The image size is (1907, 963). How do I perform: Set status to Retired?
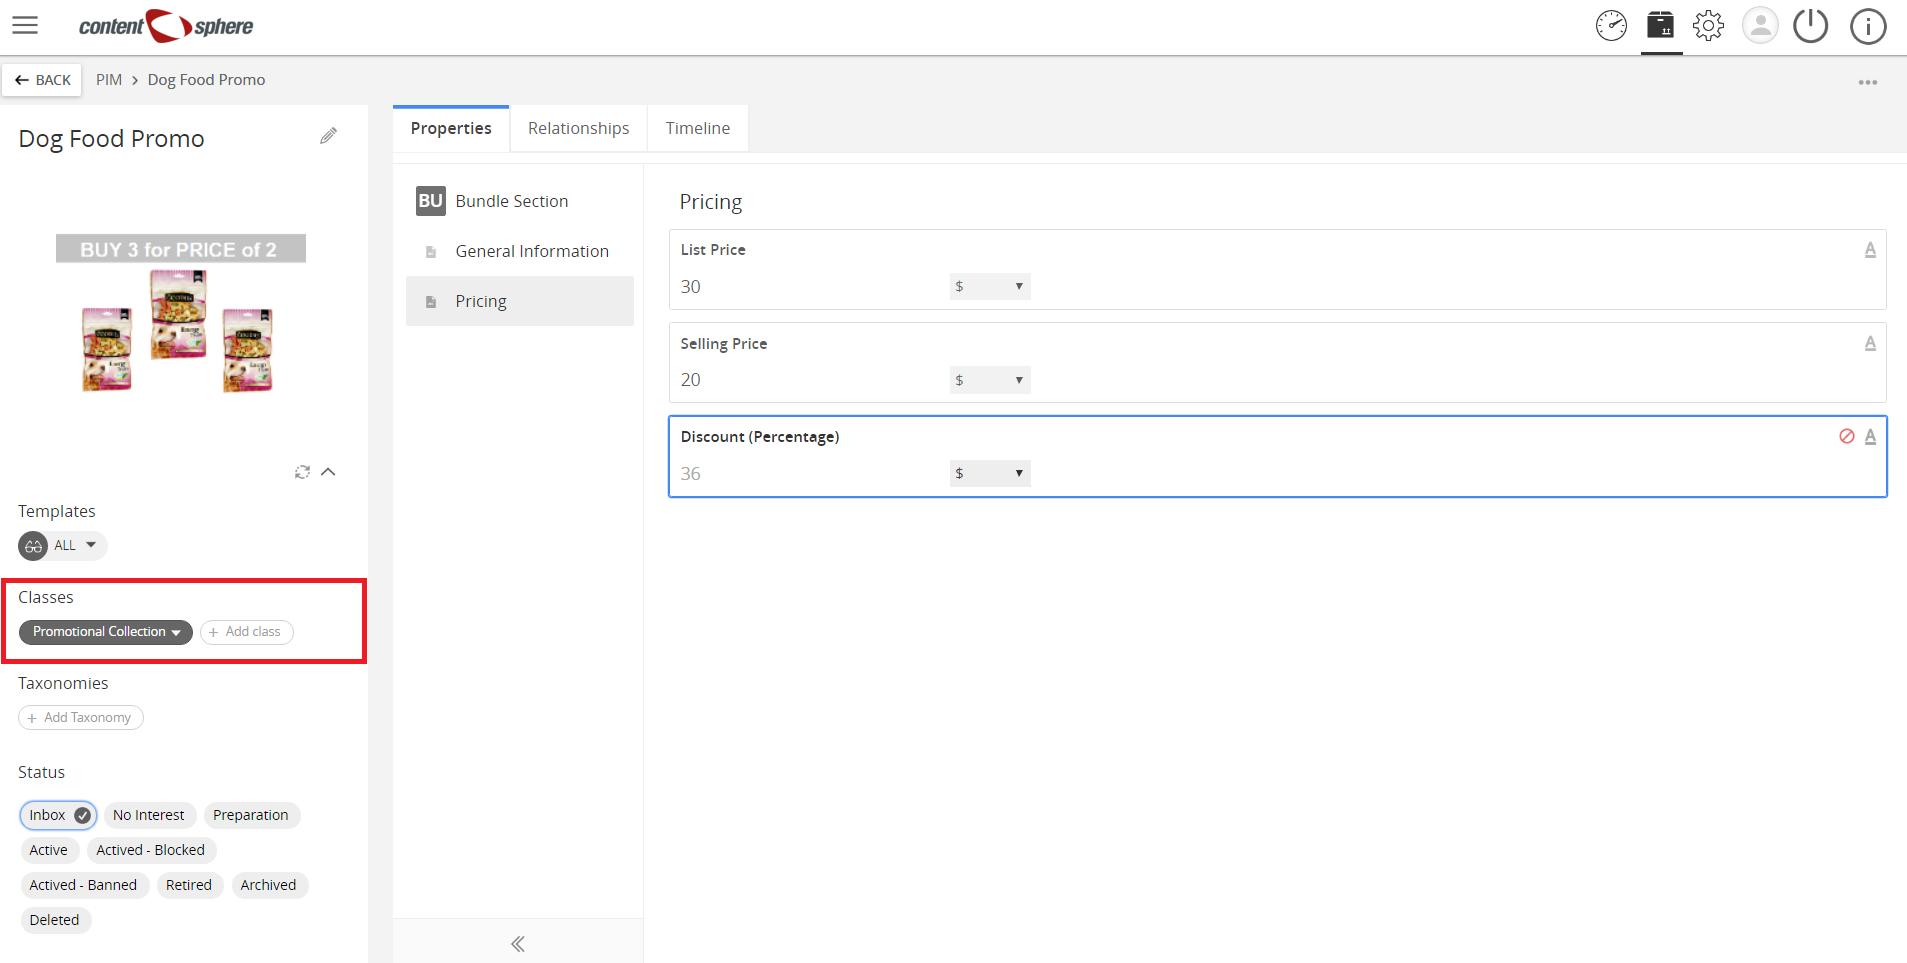[x=189, y=885]
